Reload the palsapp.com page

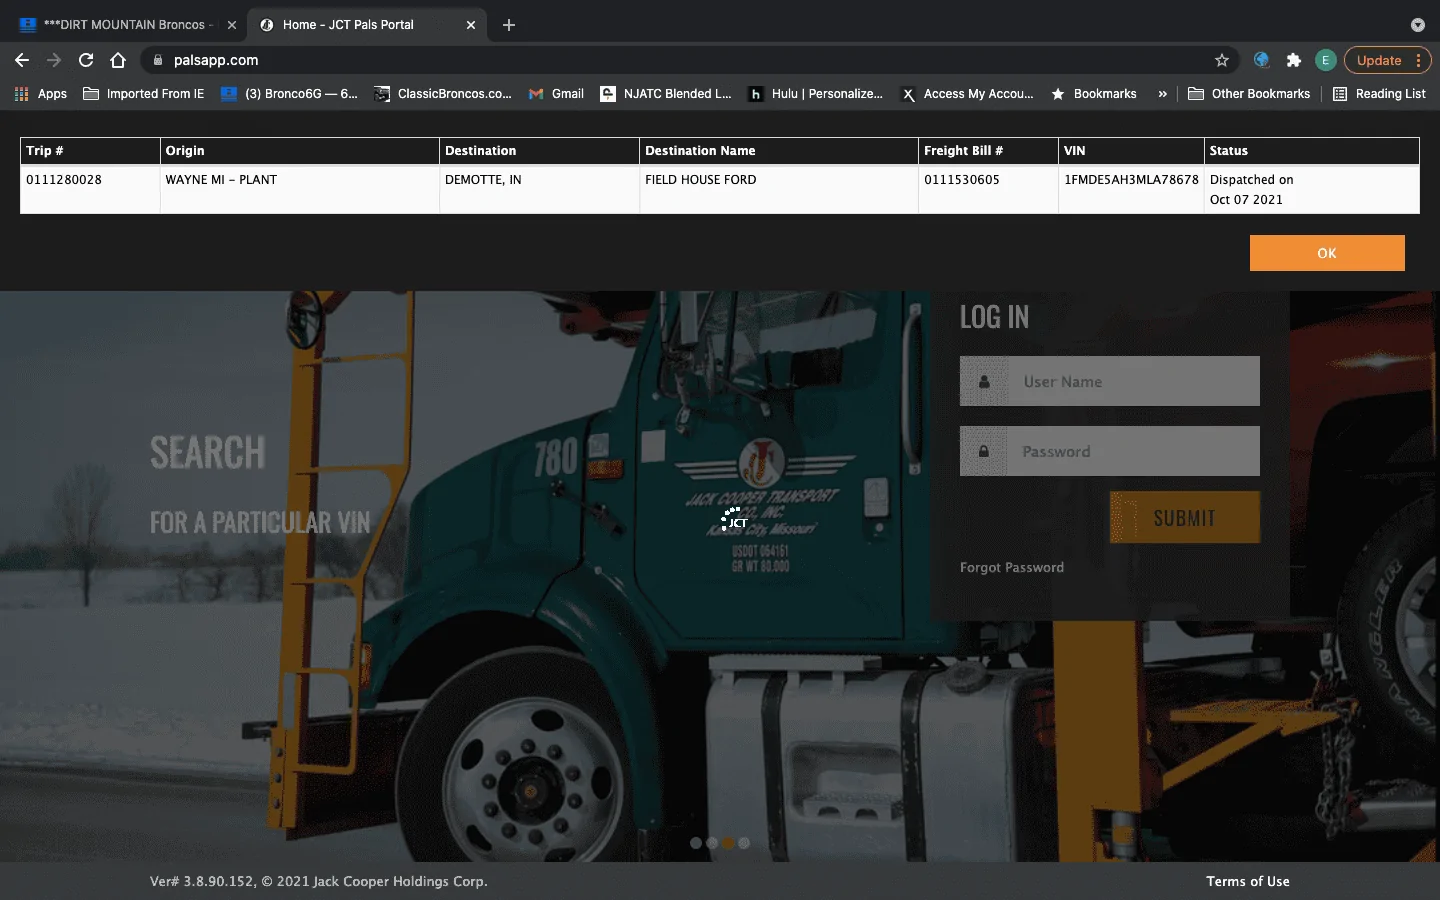pos(86,60)
